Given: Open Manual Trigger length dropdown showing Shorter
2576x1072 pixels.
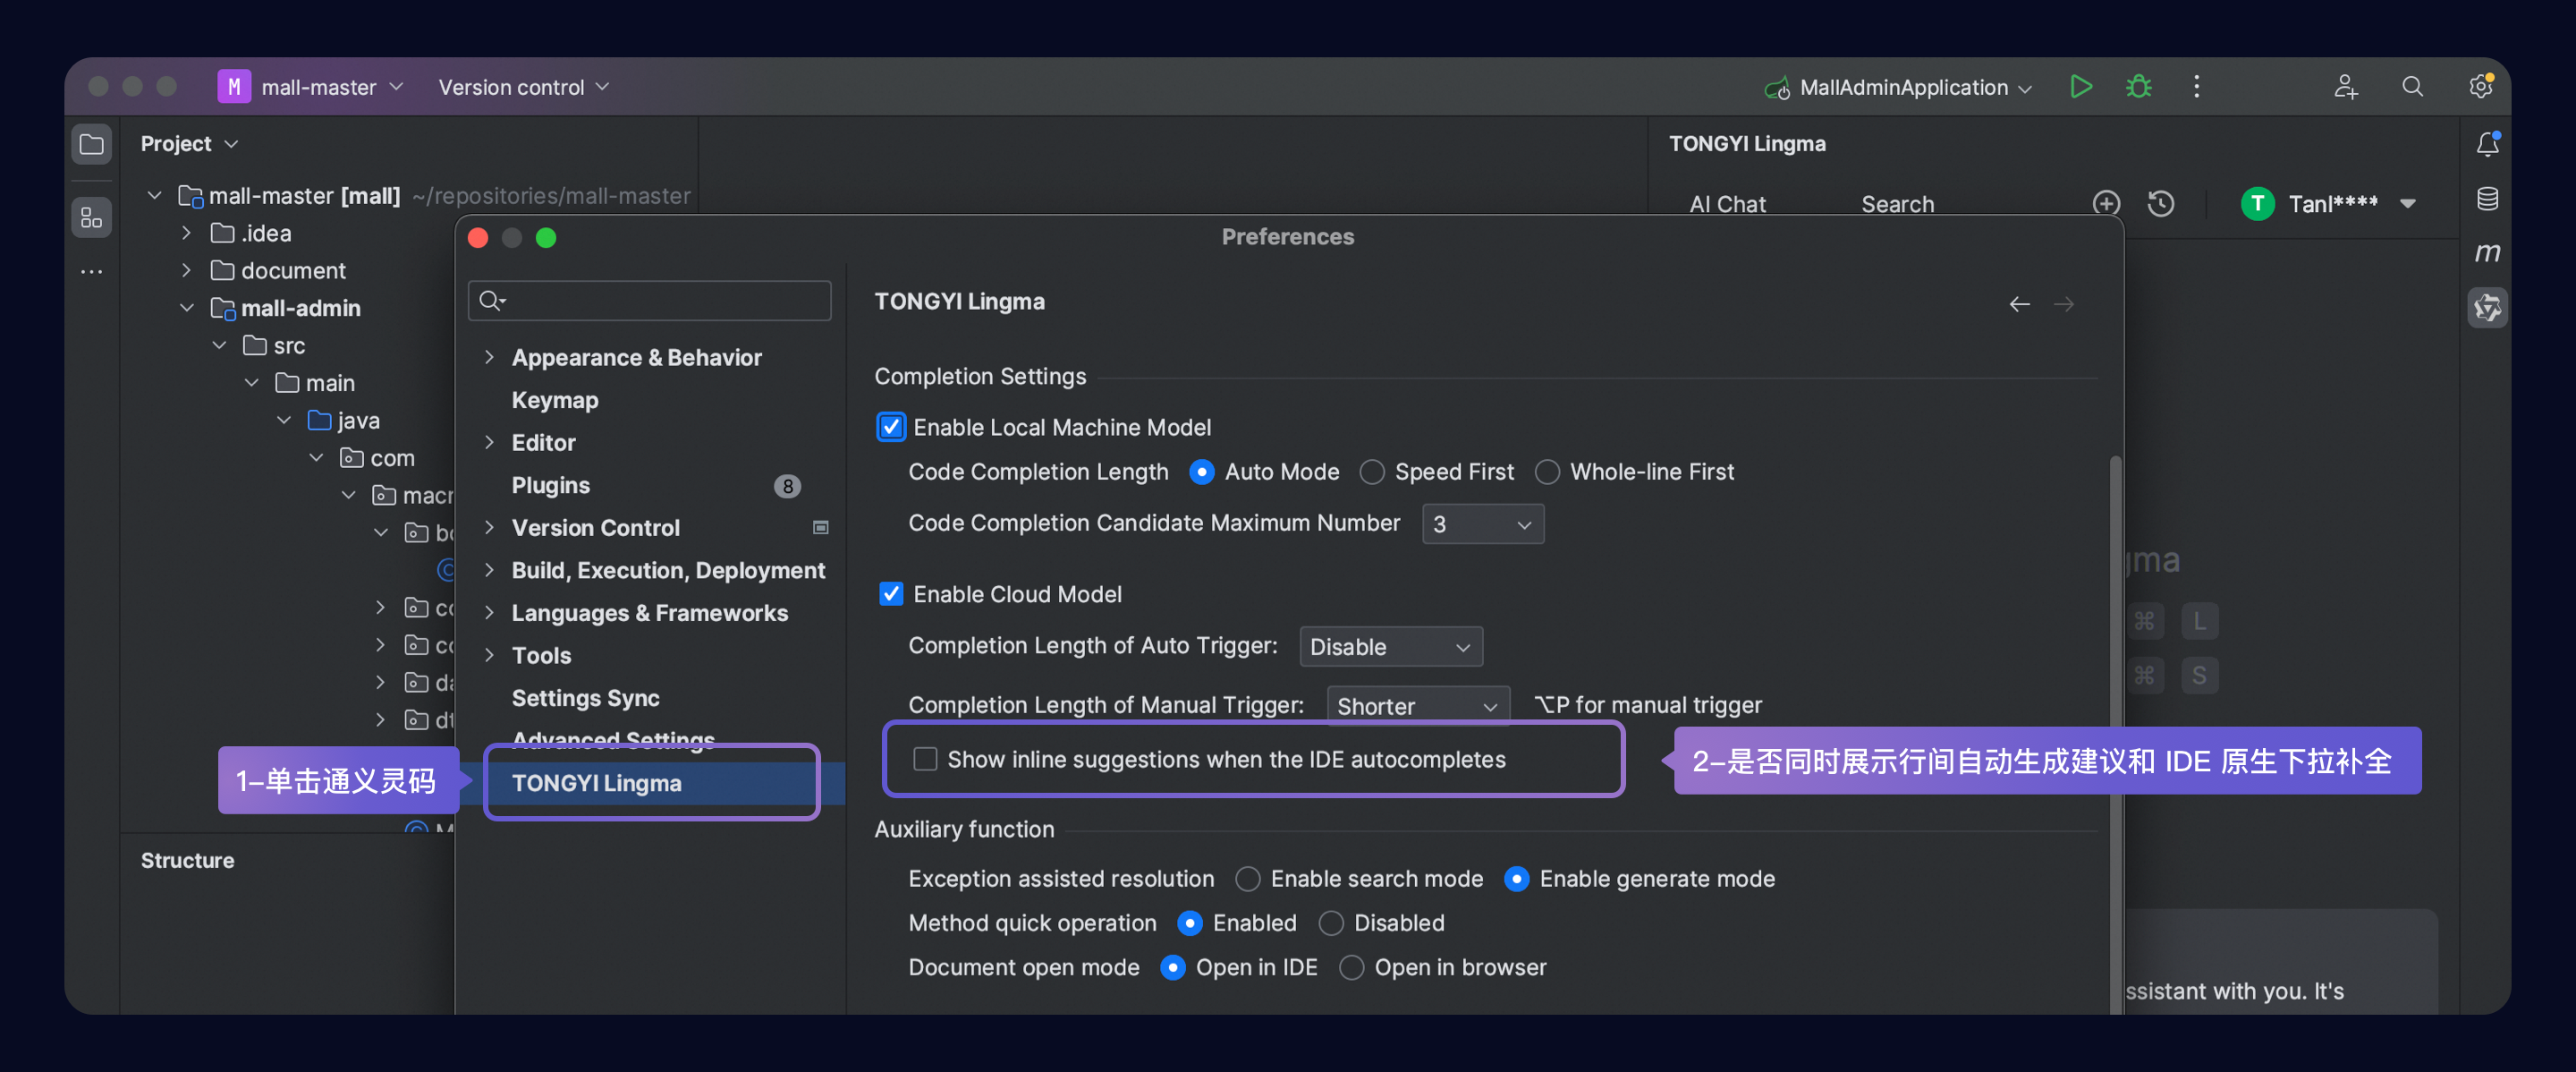Looking at the screenshot, I should pos(1417,706).
